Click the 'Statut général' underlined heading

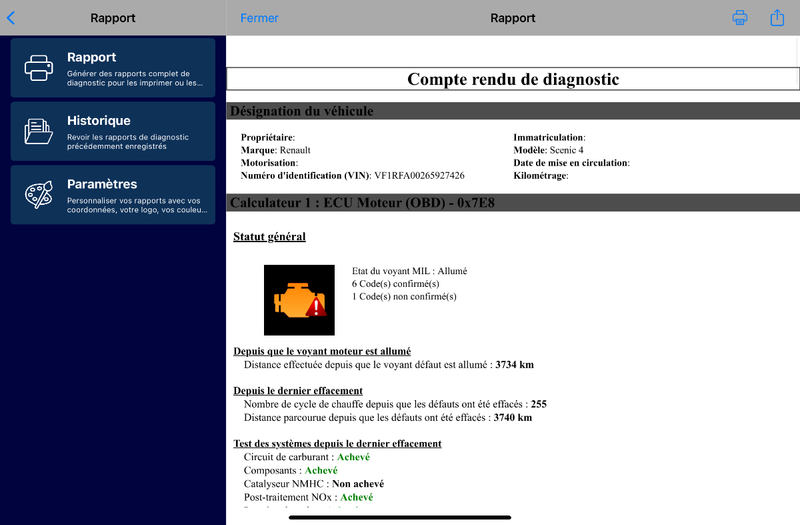(269, 237)
